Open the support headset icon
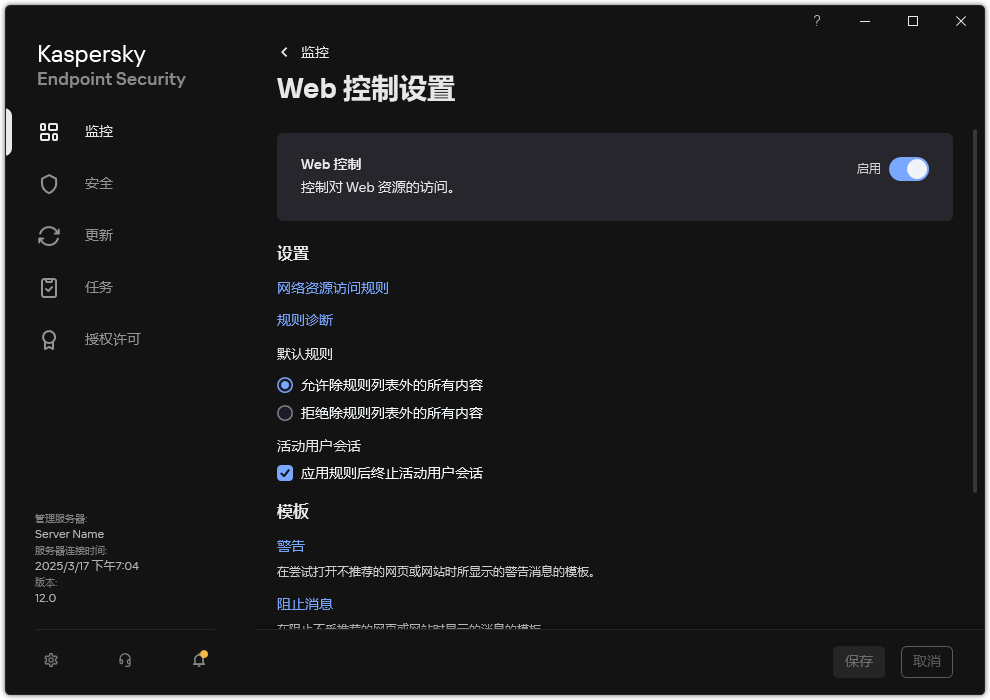 tap(124, 660)
